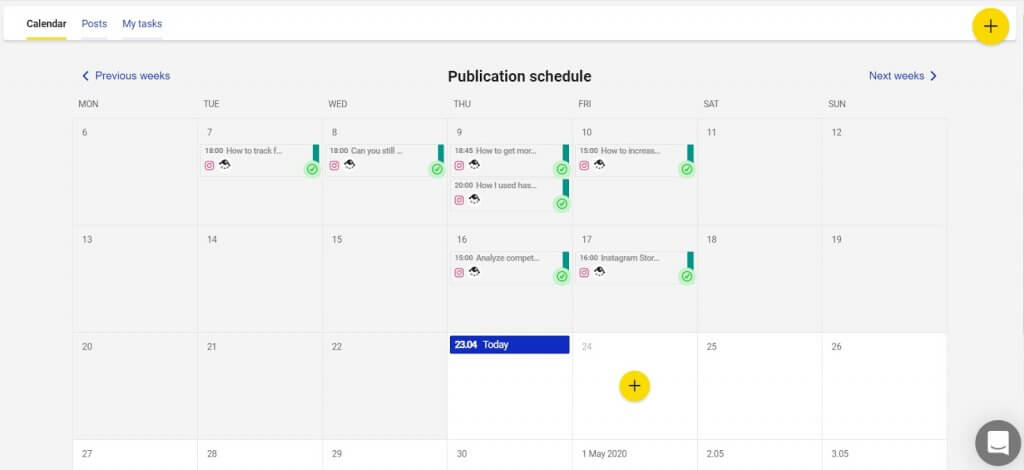Click Instagram icon on 18:45 How to get mor post
Viewport: 1024px width, 470px height.
[x=459, y=166]
